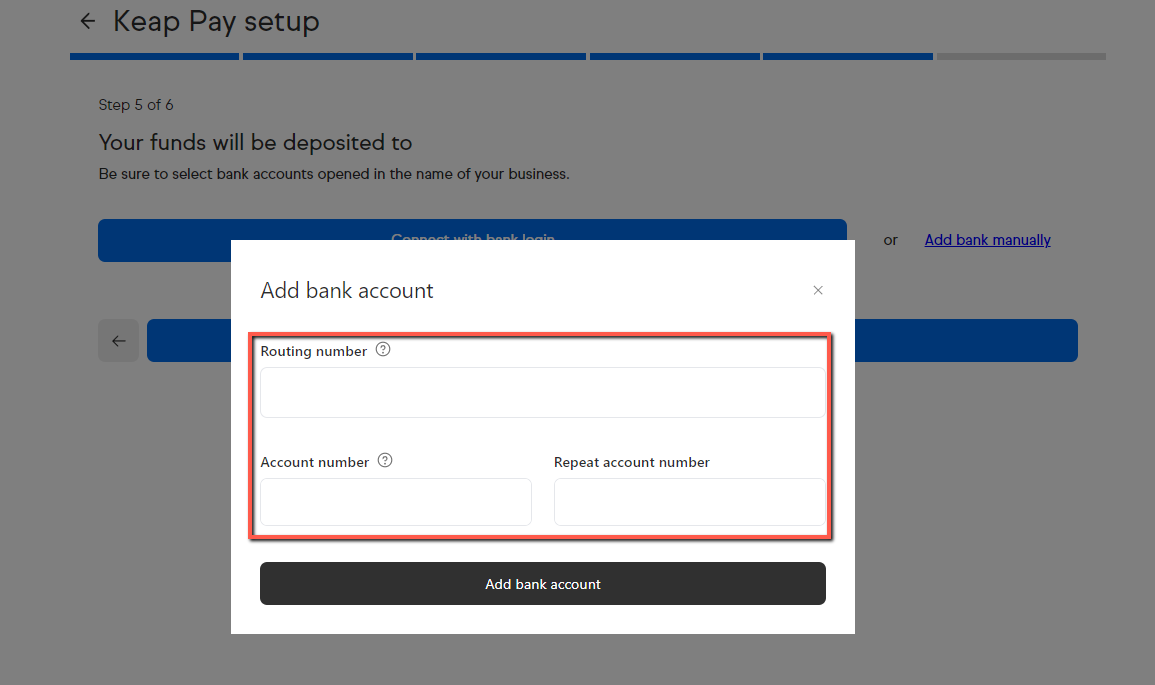The height and width of the screenshot is (685, 1155).
Task: Click the dark Add bank account button
Action: click(x=543, y=583)
